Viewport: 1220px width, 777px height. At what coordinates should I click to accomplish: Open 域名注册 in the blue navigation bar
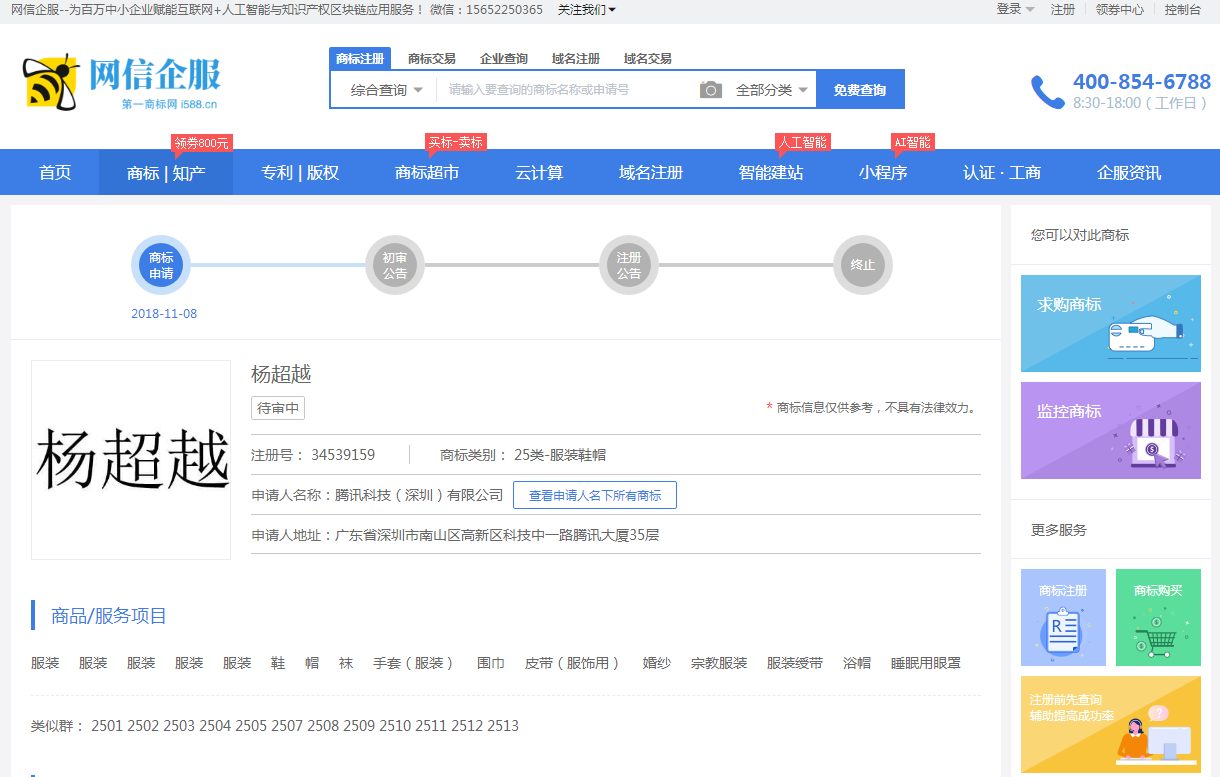click(651, 173)
